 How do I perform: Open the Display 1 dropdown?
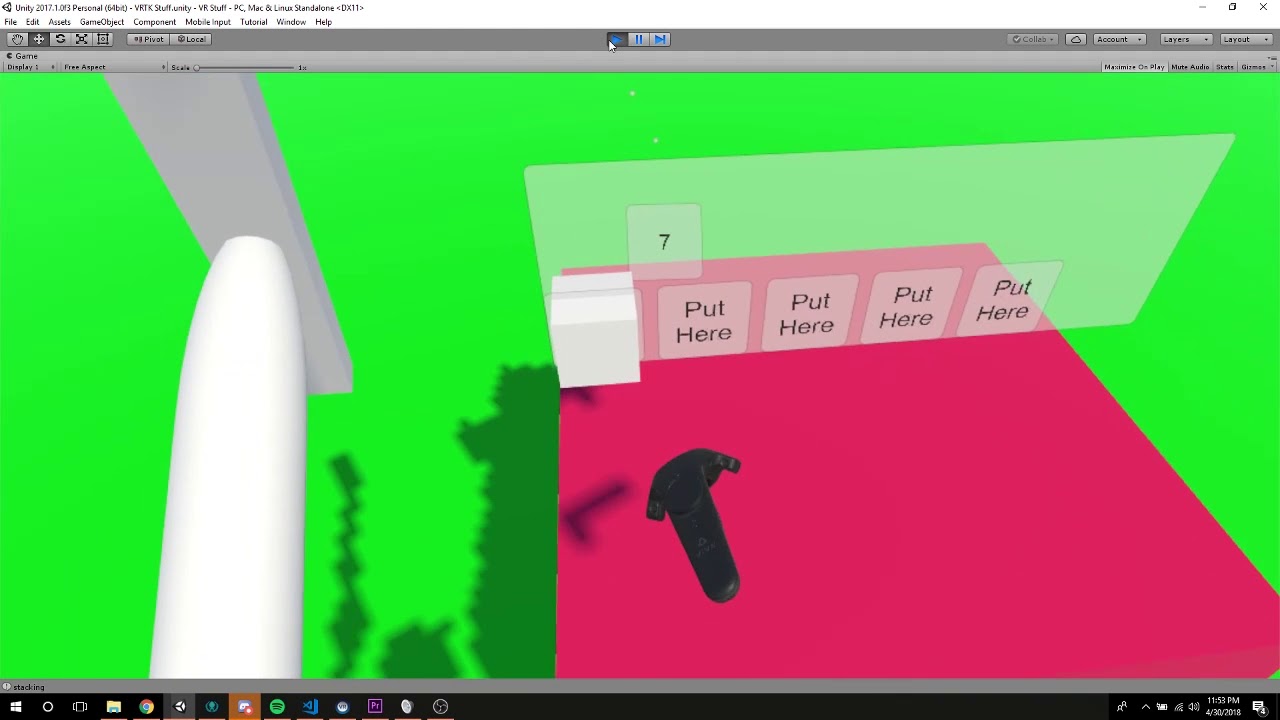[31, 67]
